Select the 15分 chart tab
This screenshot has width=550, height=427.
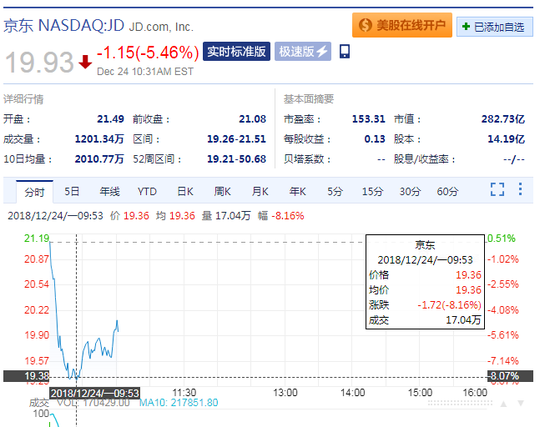(373, 192)
